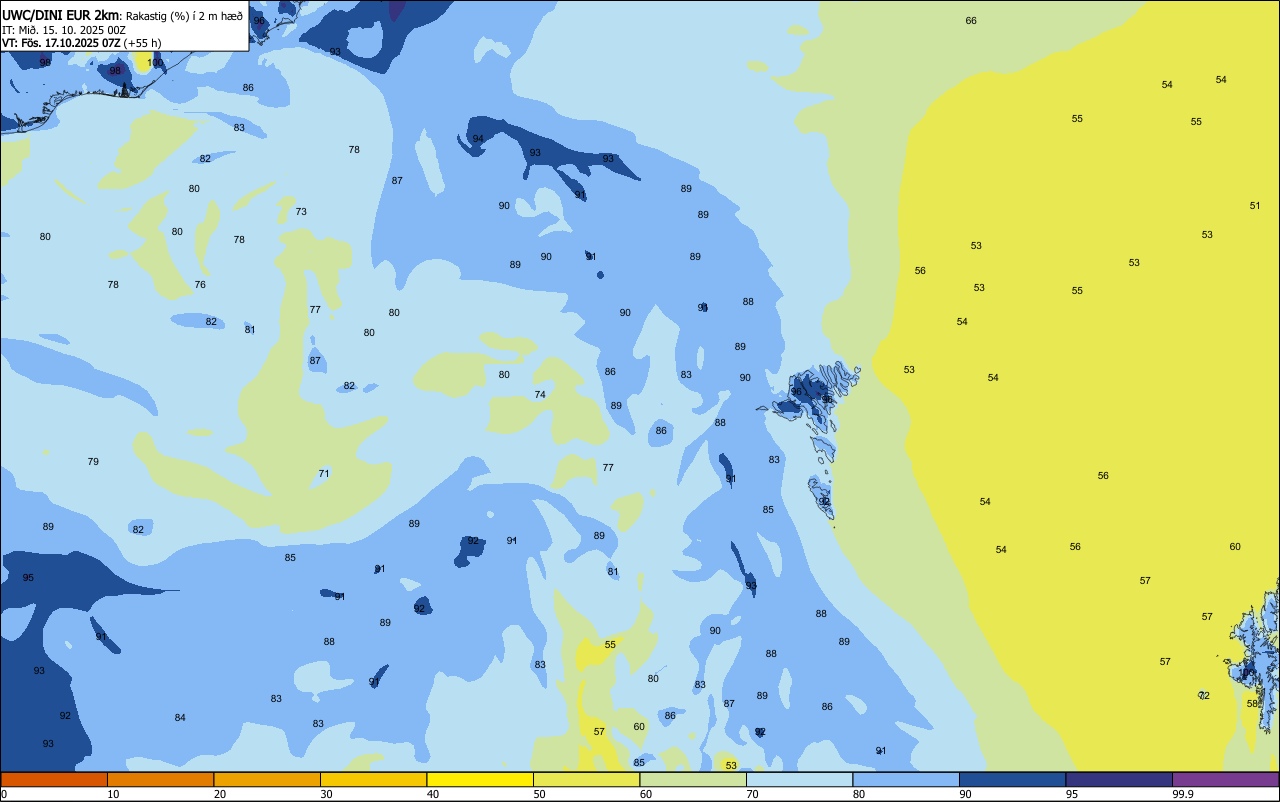Pick the 80–90 light blue legend segment
The height and width of the screenshot is (802, 1280).
pyautogui.click(x=906, y=779)
